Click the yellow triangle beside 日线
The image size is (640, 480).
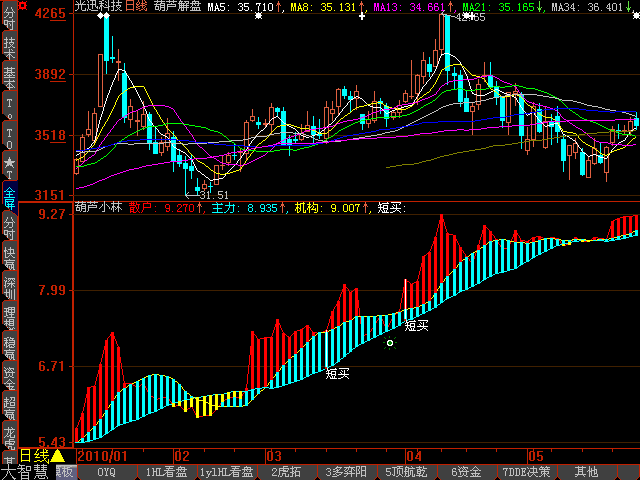point(57,456)
